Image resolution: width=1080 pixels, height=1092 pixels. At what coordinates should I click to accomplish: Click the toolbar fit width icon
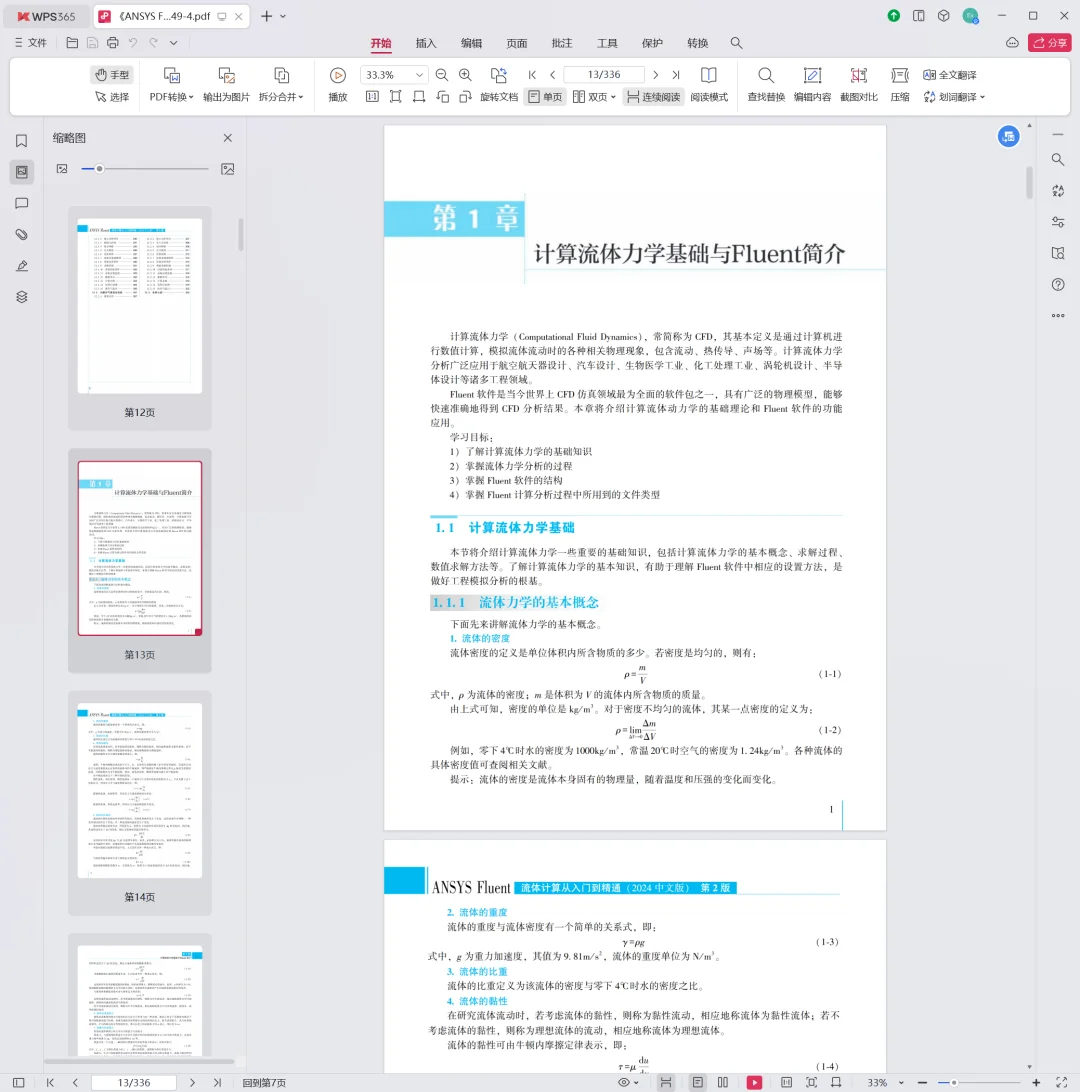click(418, 97)
